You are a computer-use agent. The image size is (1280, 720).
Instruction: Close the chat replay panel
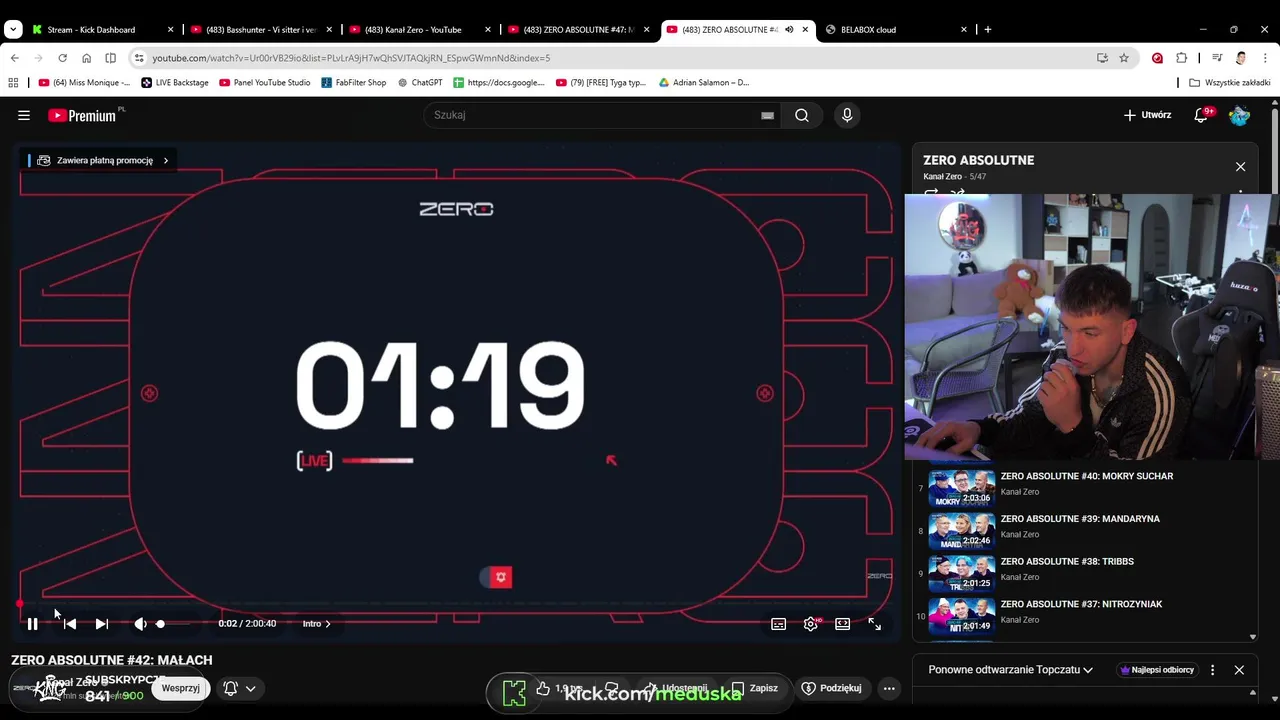tap(1239, 670)
